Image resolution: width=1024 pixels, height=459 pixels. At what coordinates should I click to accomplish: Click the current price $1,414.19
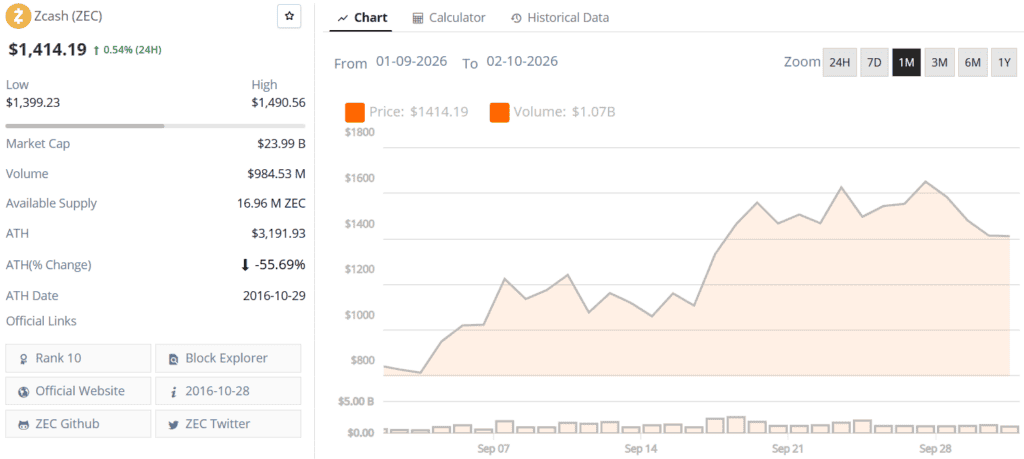(x=47, y=49)
